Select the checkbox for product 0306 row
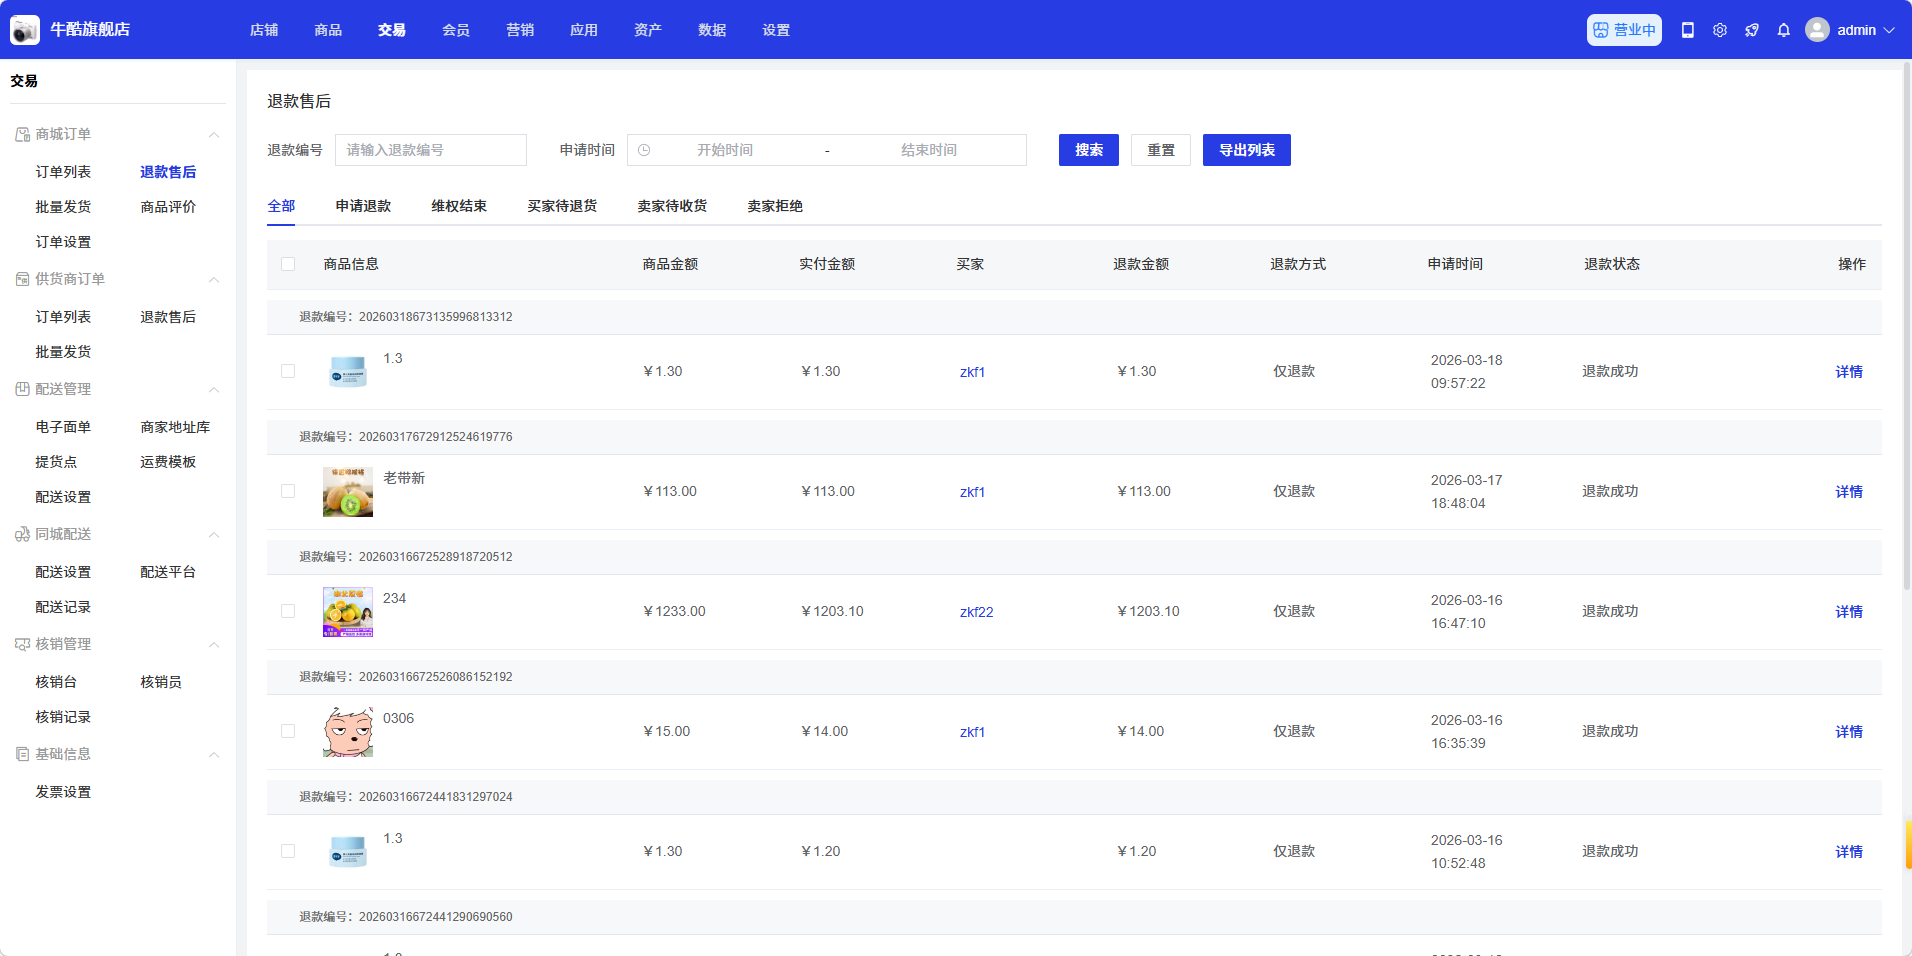The image size is (1912, 956). pos(288,731)
